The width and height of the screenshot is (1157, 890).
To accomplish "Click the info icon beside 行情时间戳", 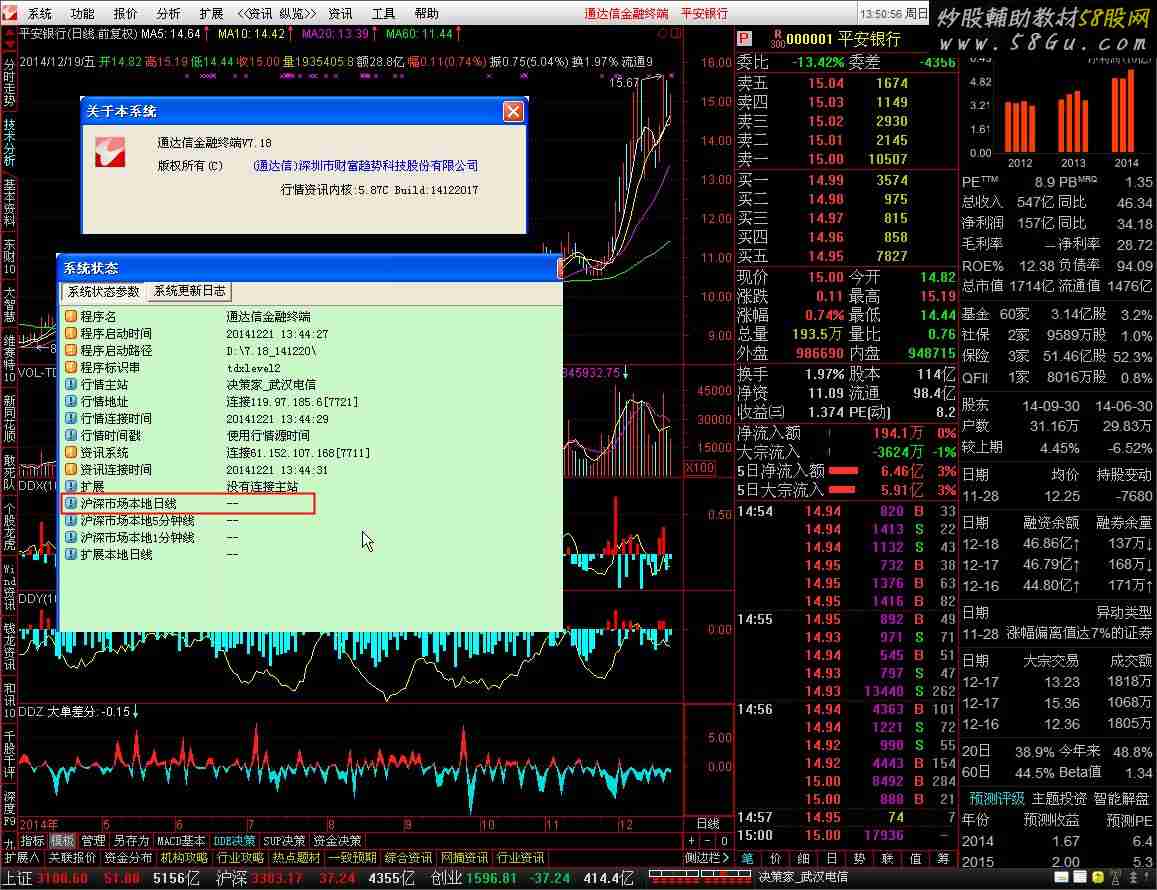I will (x=71, y=435).
